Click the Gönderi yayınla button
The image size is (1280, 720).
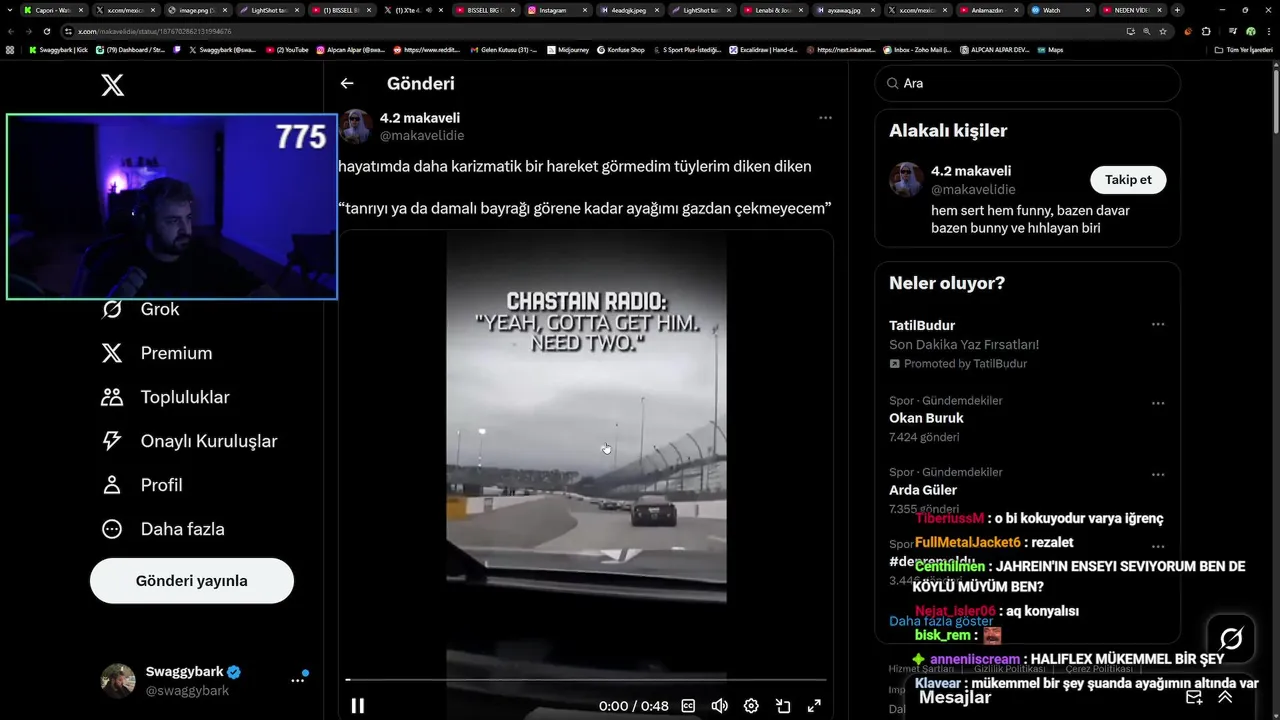click(x=192, y=581)
